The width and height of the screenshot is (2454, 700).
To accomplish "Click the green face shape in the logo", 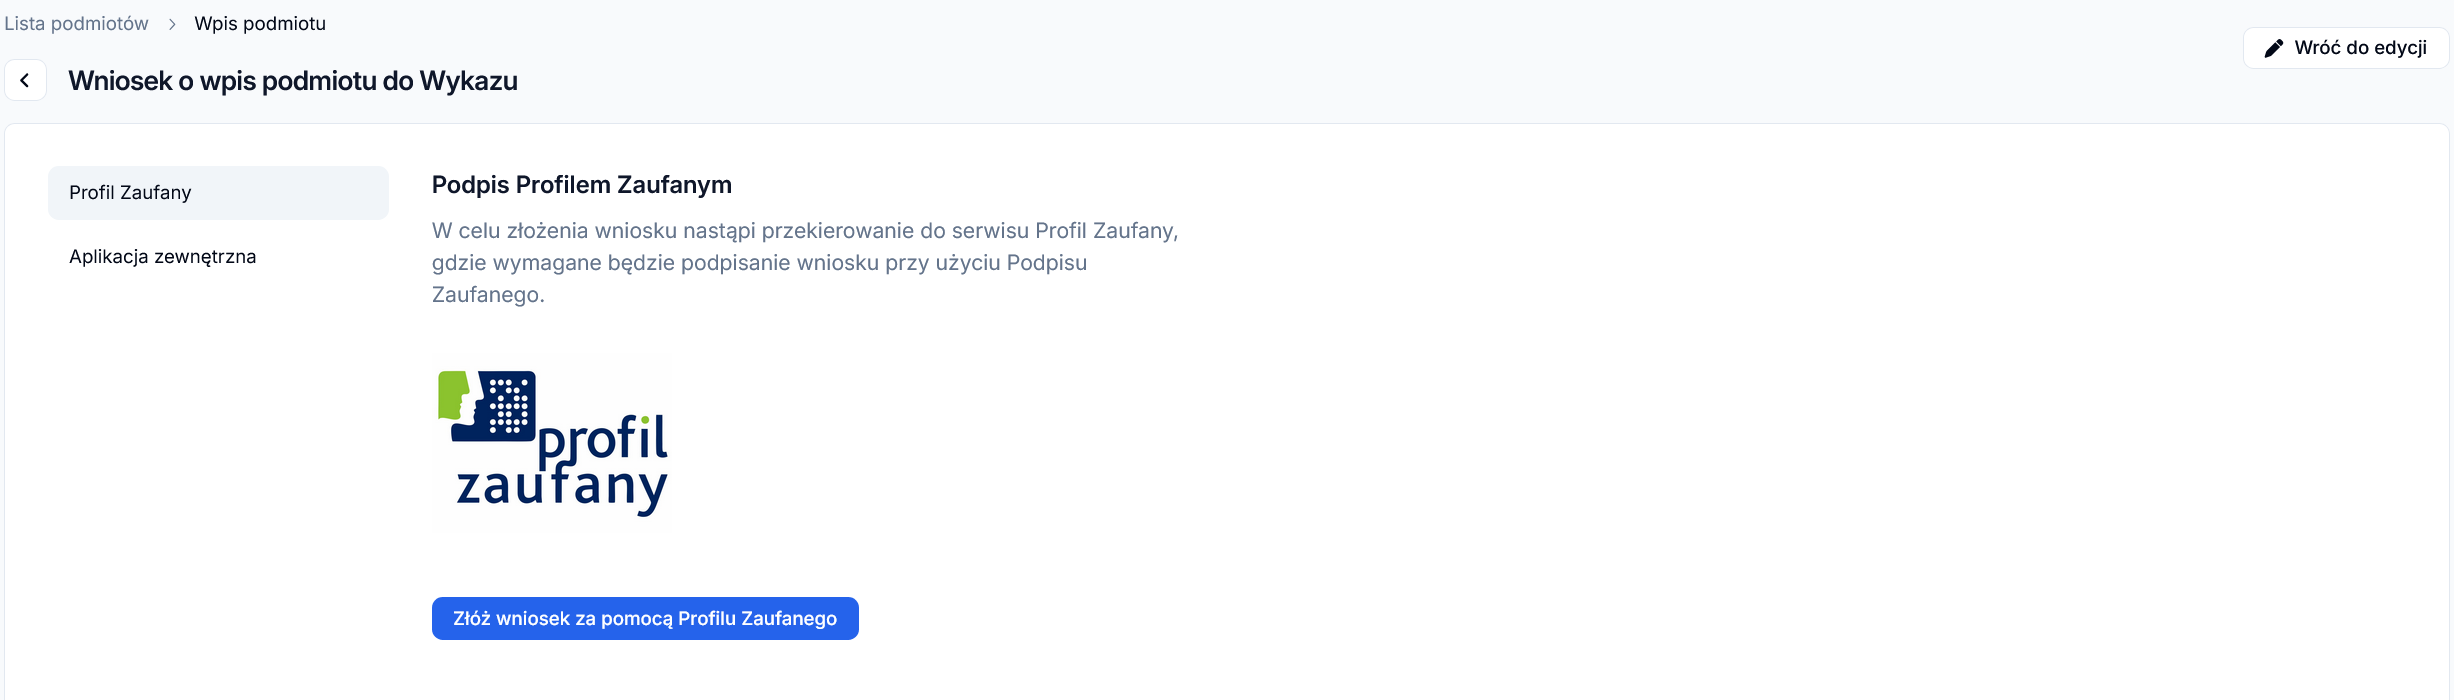I will coord(452,395).
